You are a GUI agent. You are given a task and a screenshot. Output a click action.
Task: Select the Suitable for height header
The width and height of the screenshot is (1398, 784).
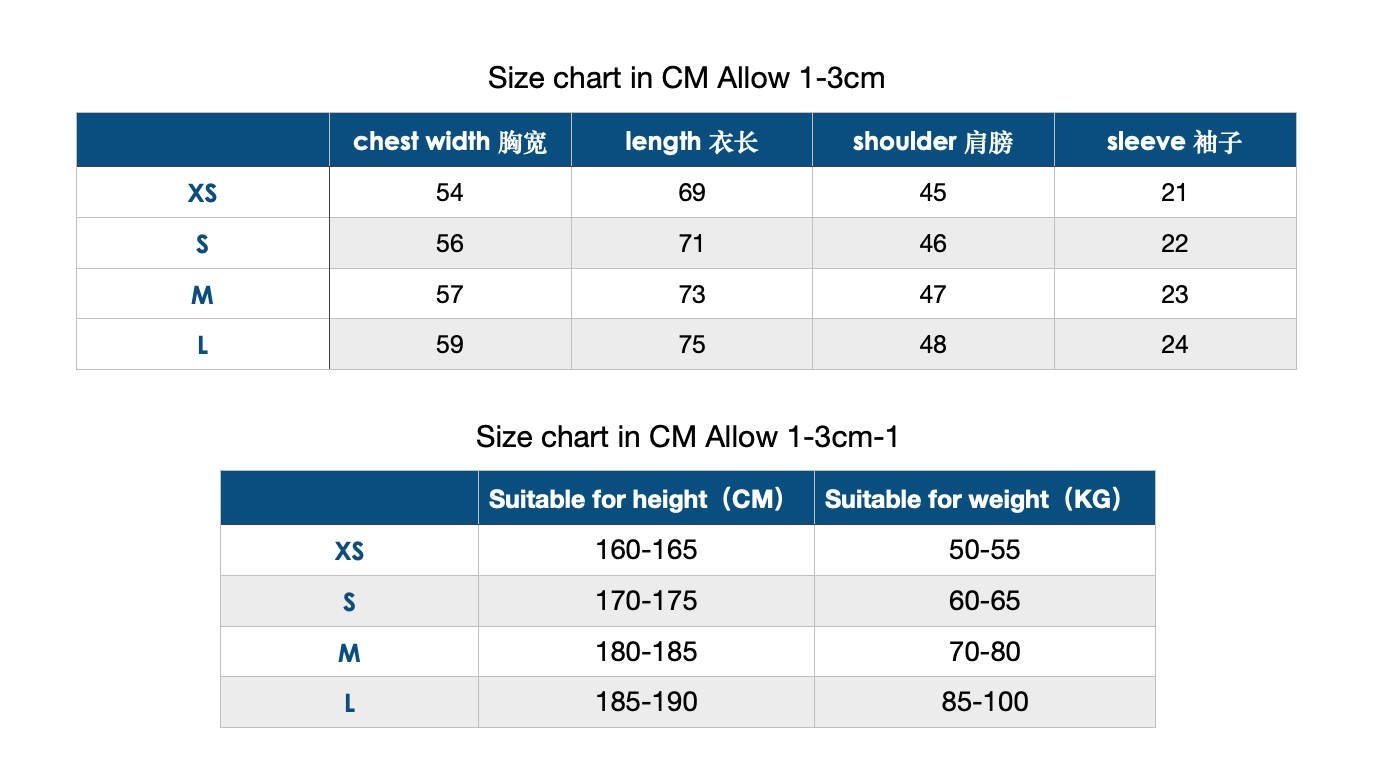click(646, 498)
